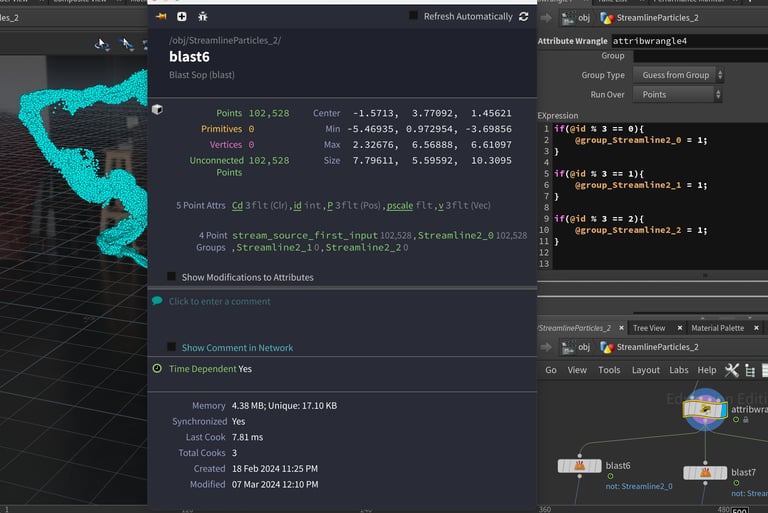Open the Group Type dropdown
768x513 pixels.
(678, 75)
